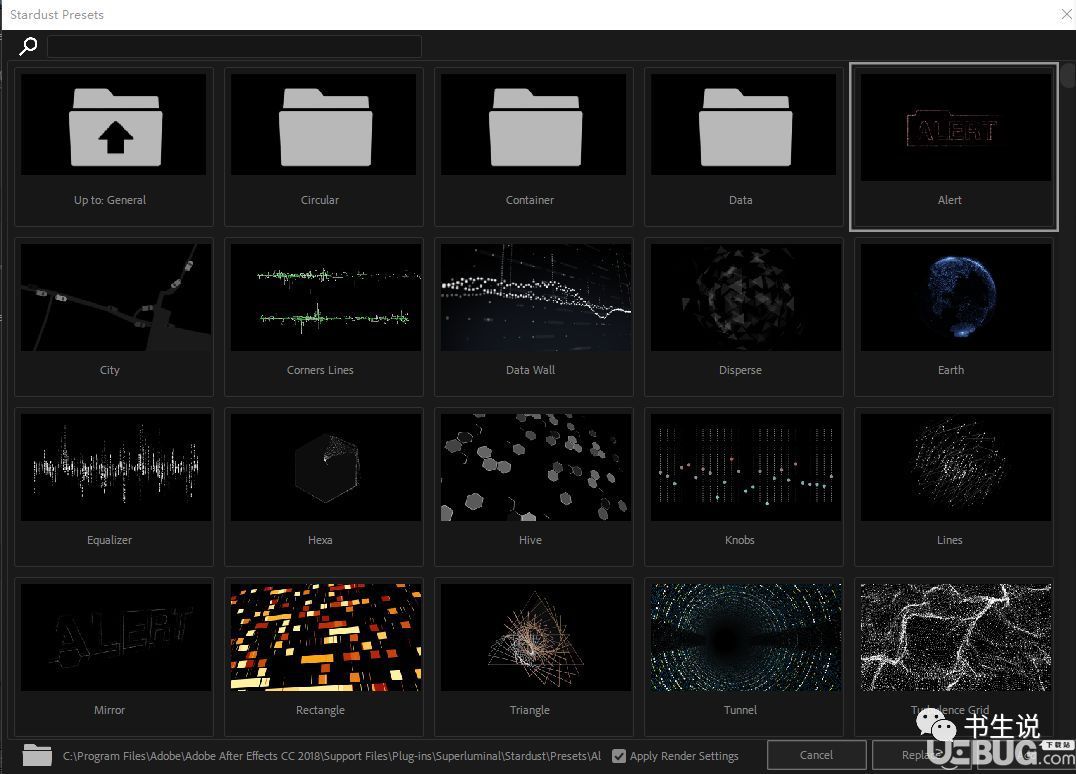This screenshot has width=1076, height=774.
Task: Click the Cancel button
Action: (x=817, y=755)
